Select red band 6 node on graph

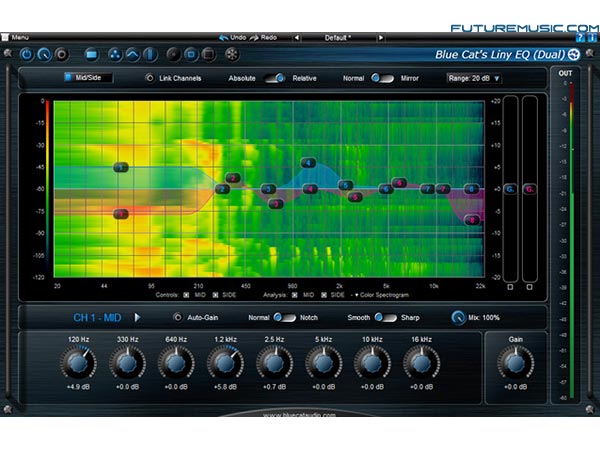tap(399, 183)
